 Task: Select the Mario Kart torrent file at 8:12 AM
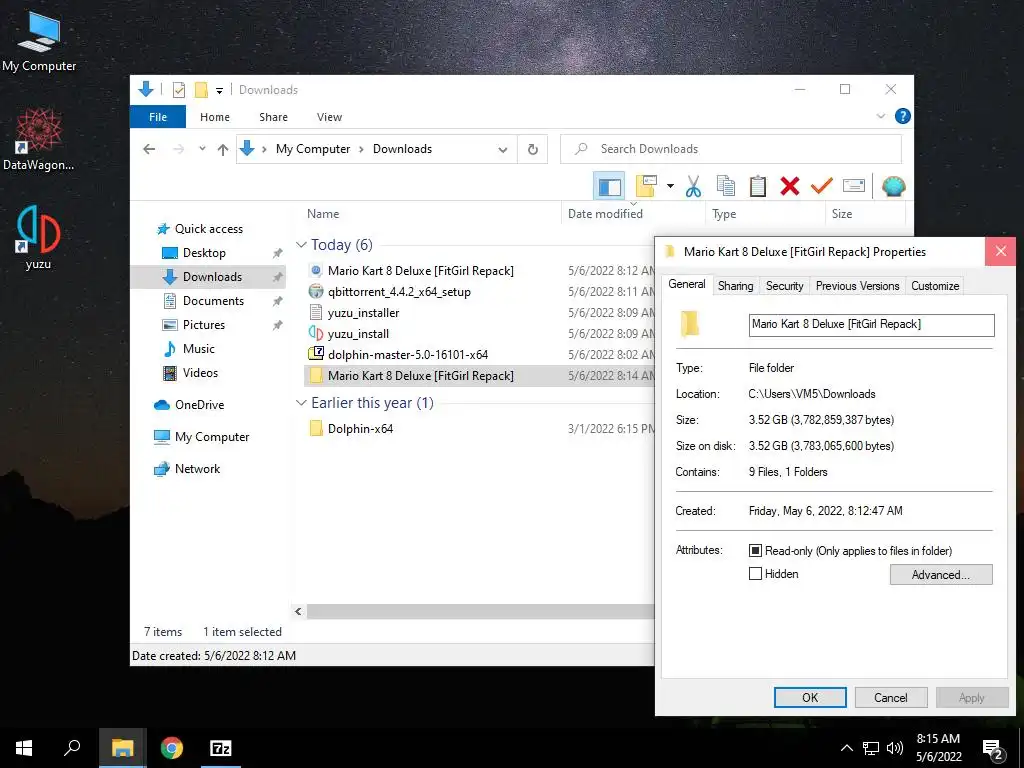click(x=421, y=270)
